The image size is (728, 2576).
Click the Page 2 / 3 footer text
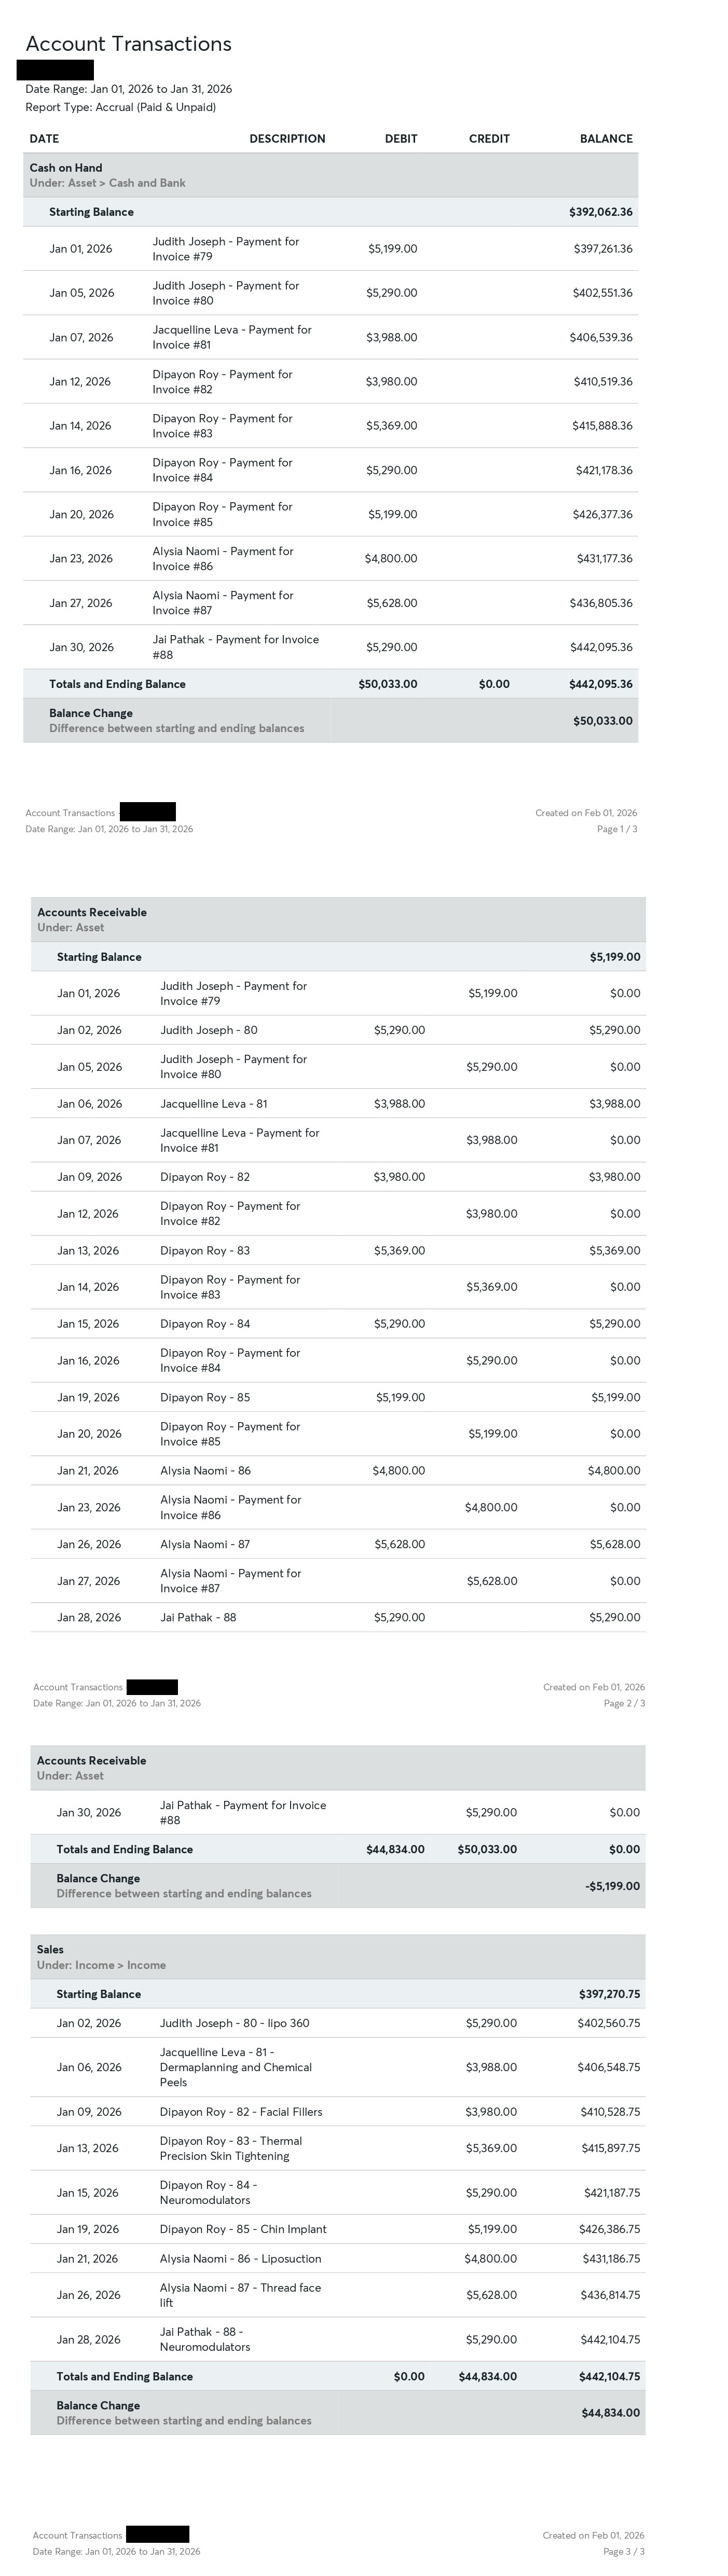point(624,1703)
